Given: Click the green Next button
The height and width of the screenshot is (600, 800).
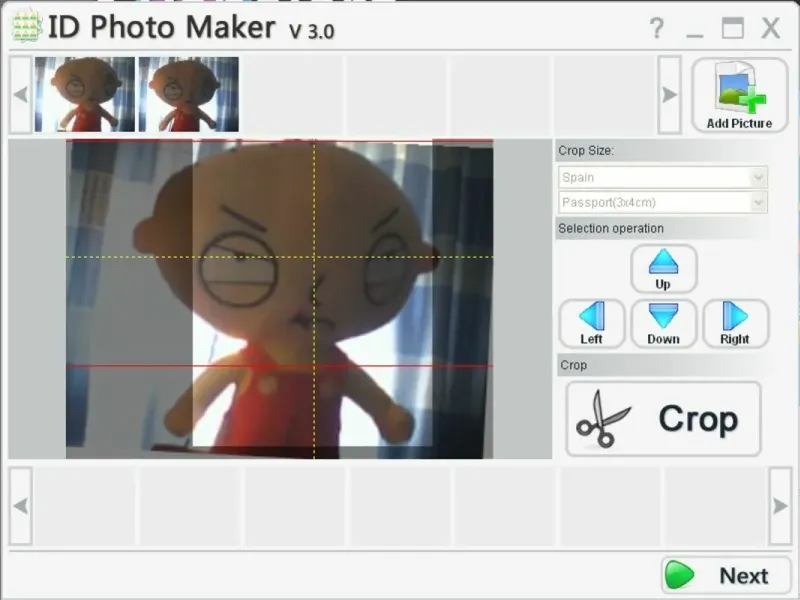Looking at the screenshot, I should (726, 576).
